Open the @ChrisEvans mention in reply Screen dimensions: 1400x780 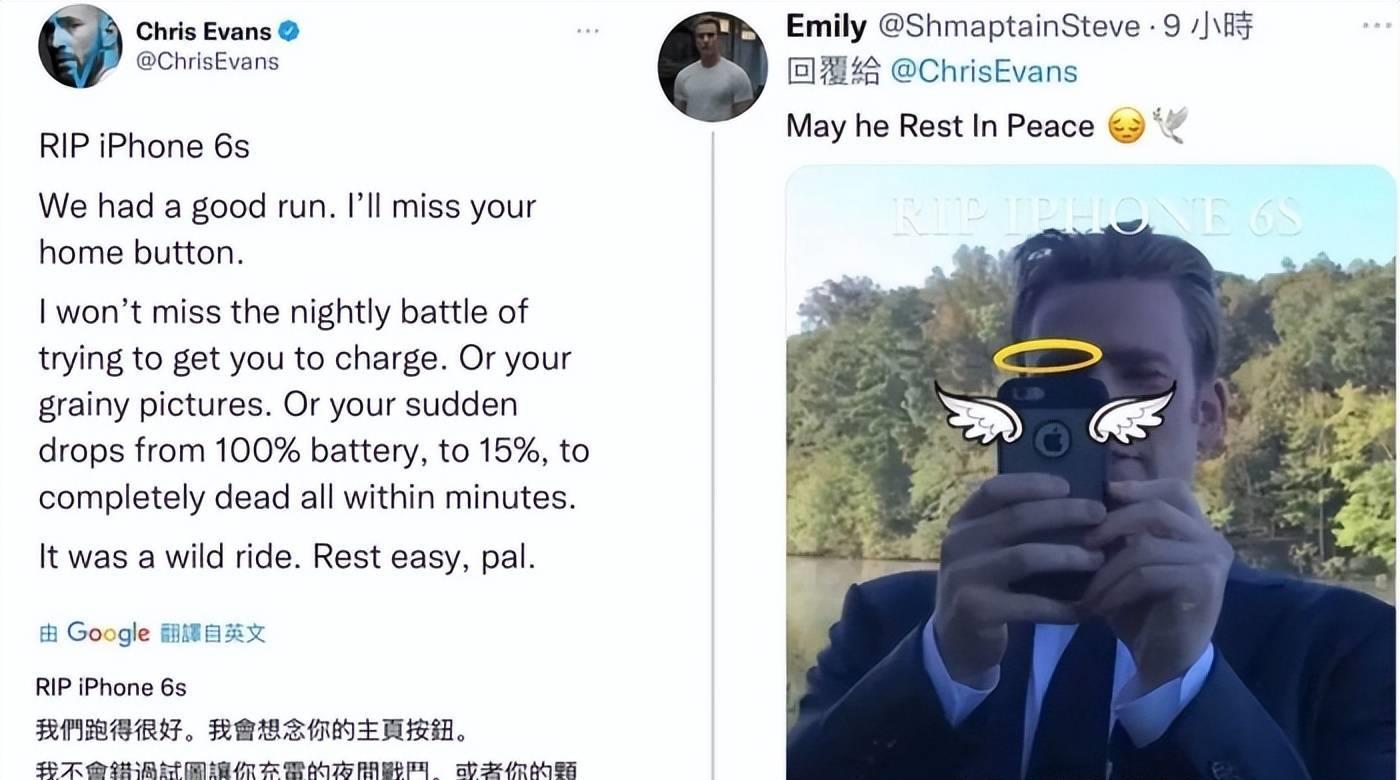click(x=983, y=71)
